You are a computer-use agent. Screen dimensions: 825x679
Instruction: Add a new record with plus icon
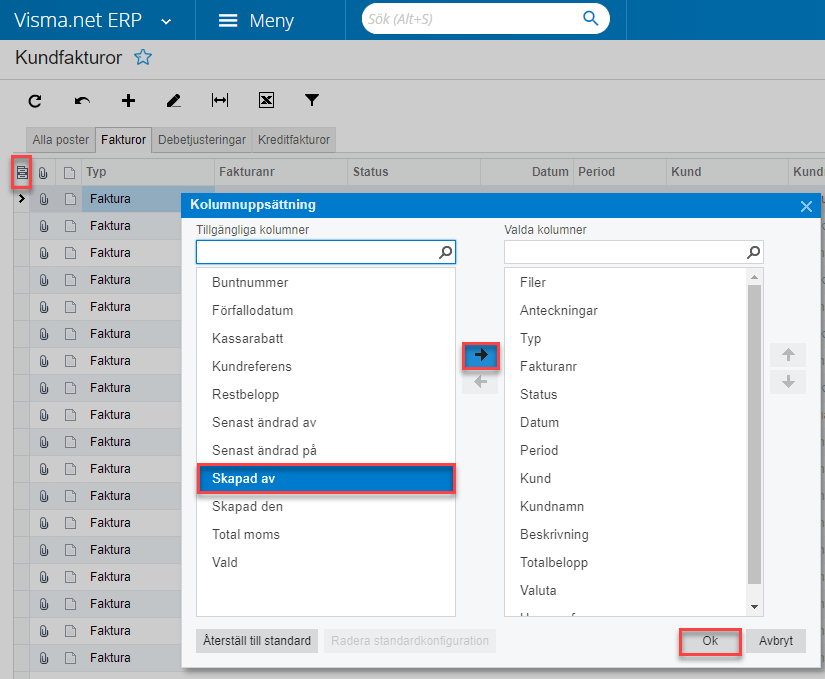[x=128, y=100]
